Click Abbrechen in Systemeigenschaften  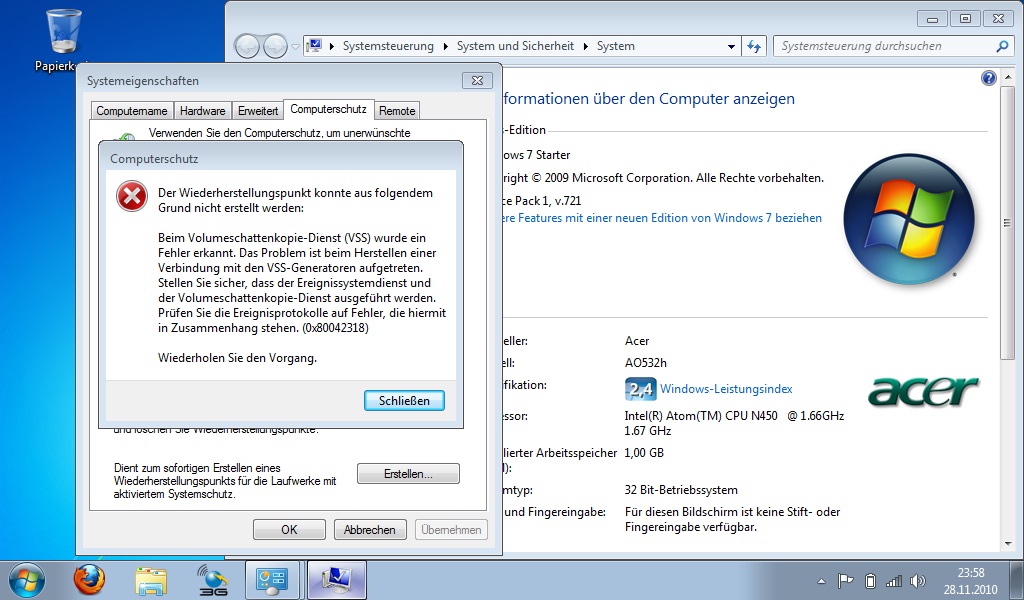(370, 529)
